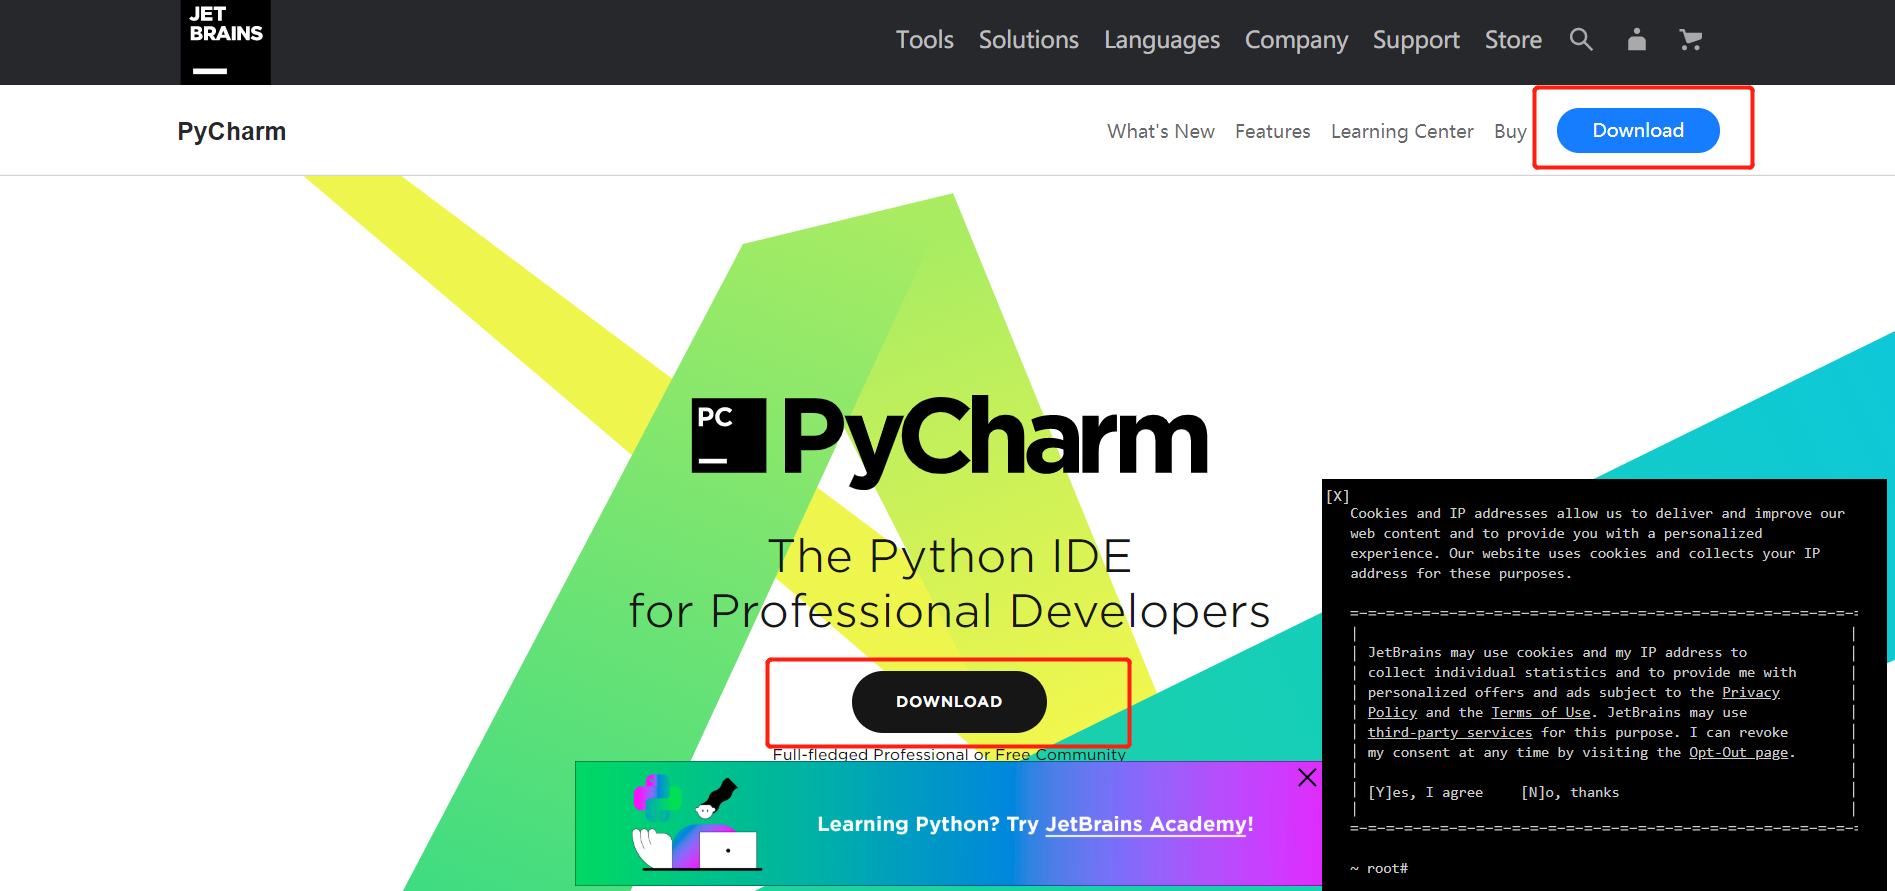Screen dimensions: 1895x891
Task: Accept cookies with [Y]es, I agree
Action: 1425,793
